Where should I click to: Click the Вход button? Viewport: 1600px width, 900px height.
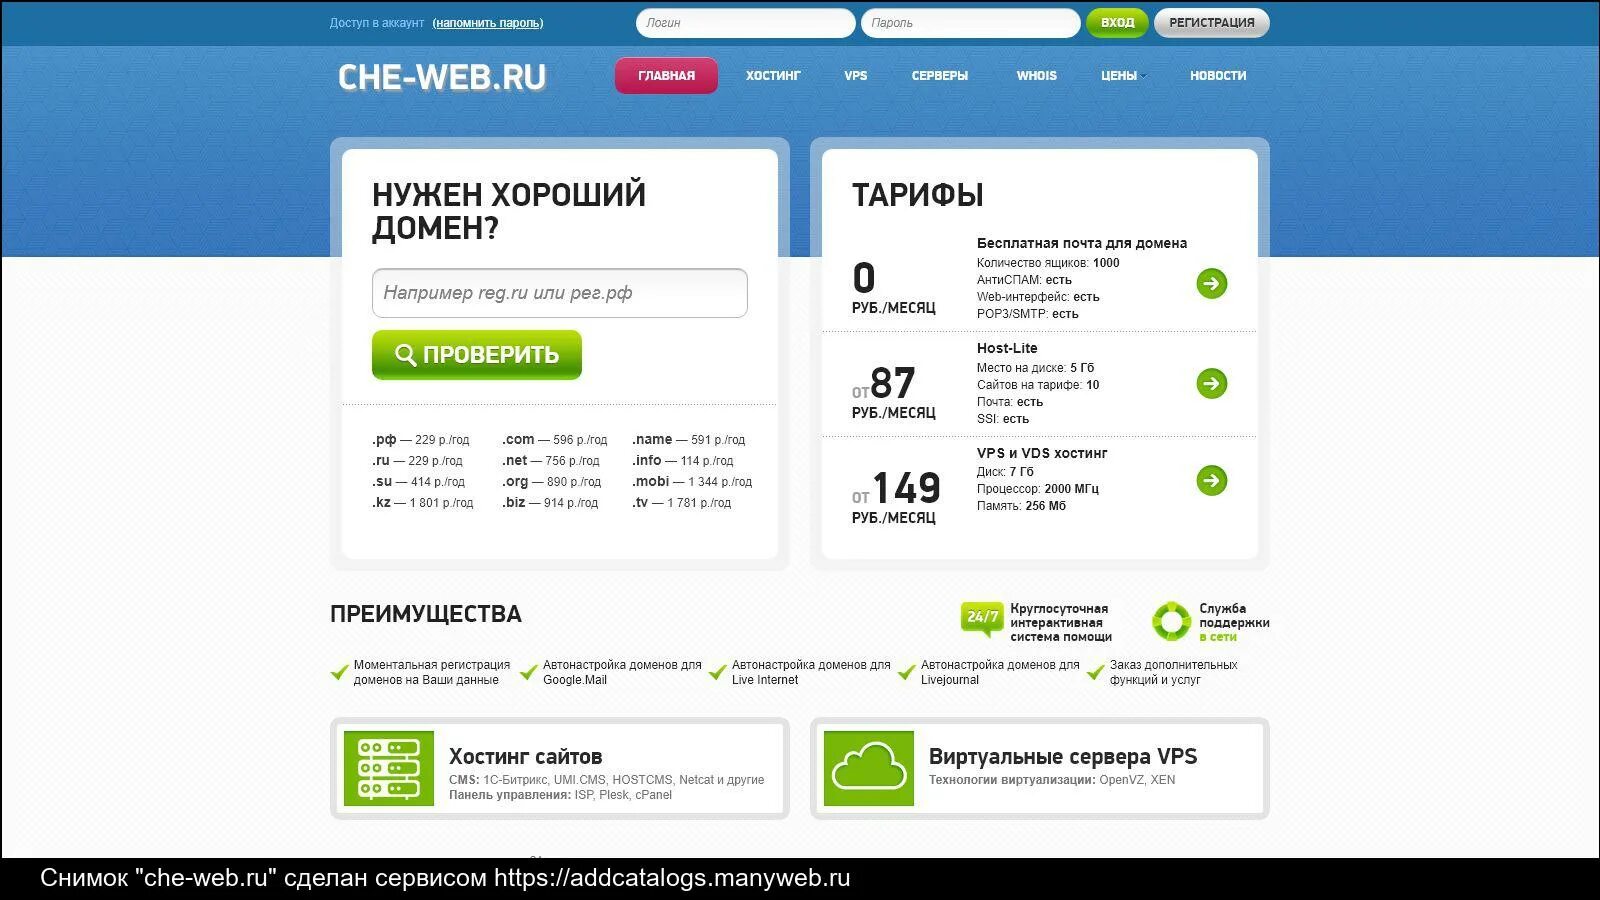(x=1117, y=23)
